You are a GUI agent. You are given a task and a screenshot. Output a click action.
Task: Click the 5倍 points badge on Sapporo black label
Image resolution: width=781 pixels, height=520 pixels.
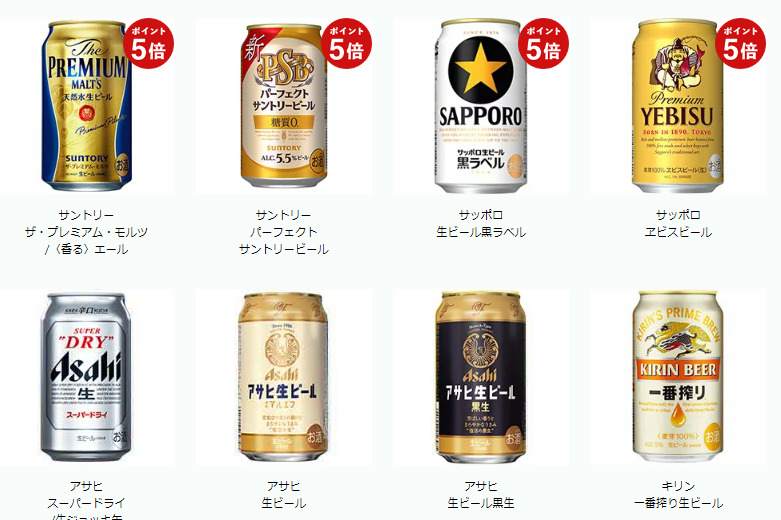click(x=543, y=43)
